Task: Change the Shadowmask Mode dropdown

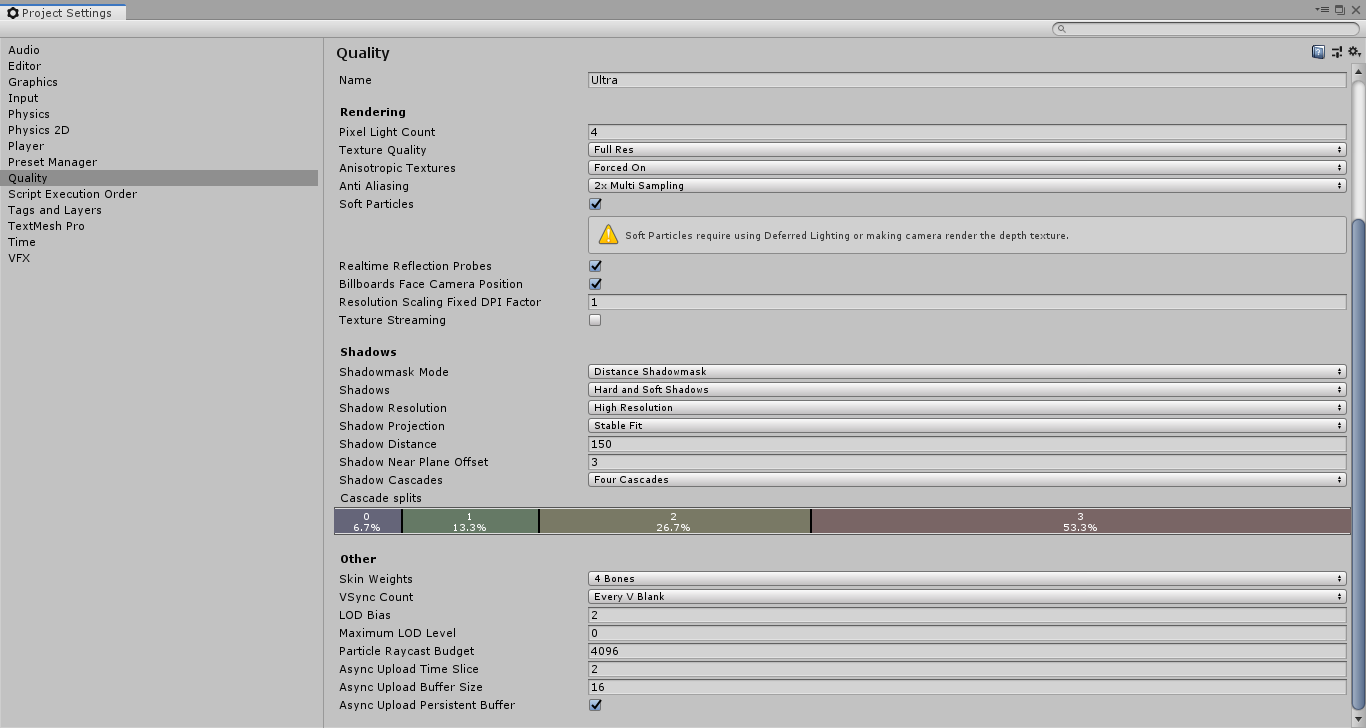Action: tap(966, 371)
